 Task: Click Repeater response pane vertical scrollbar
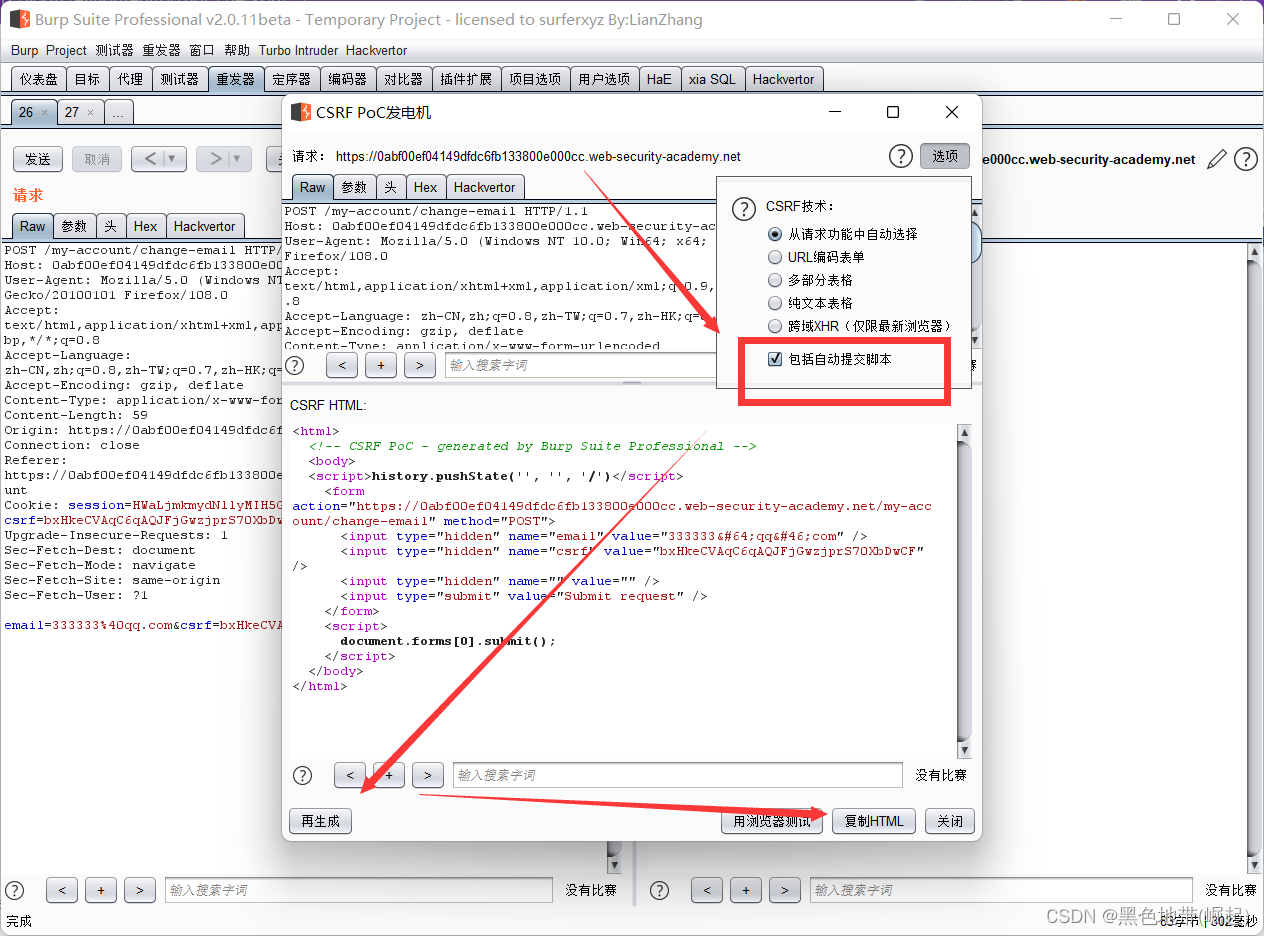pyautogui.click(x=1253, y=559)
